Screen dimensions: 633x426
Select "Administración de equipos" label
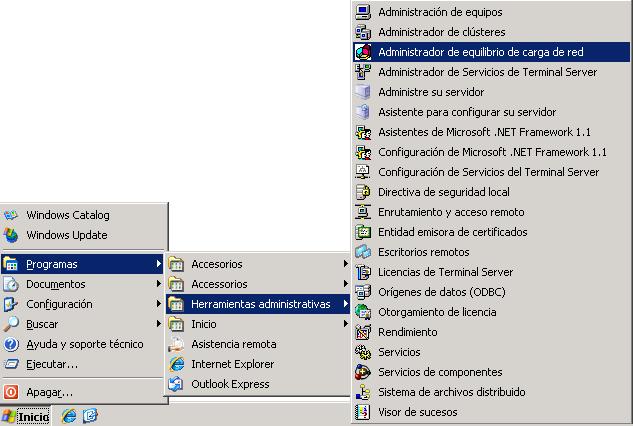pyautogui.click(x=440, y=13)
